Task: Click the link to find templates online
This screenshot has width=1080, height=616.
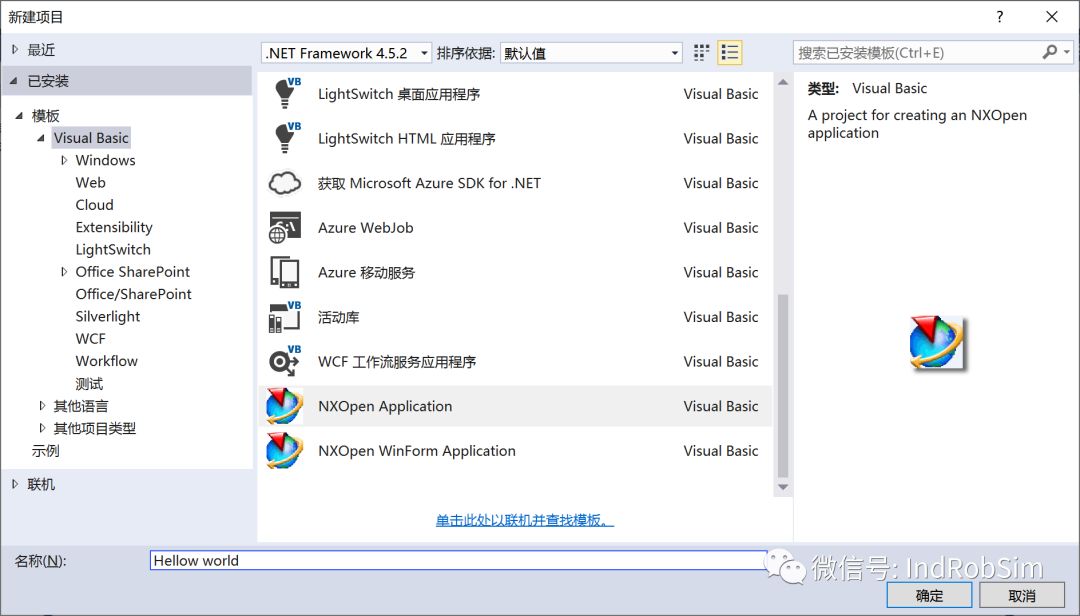Action: coord(524,520)
